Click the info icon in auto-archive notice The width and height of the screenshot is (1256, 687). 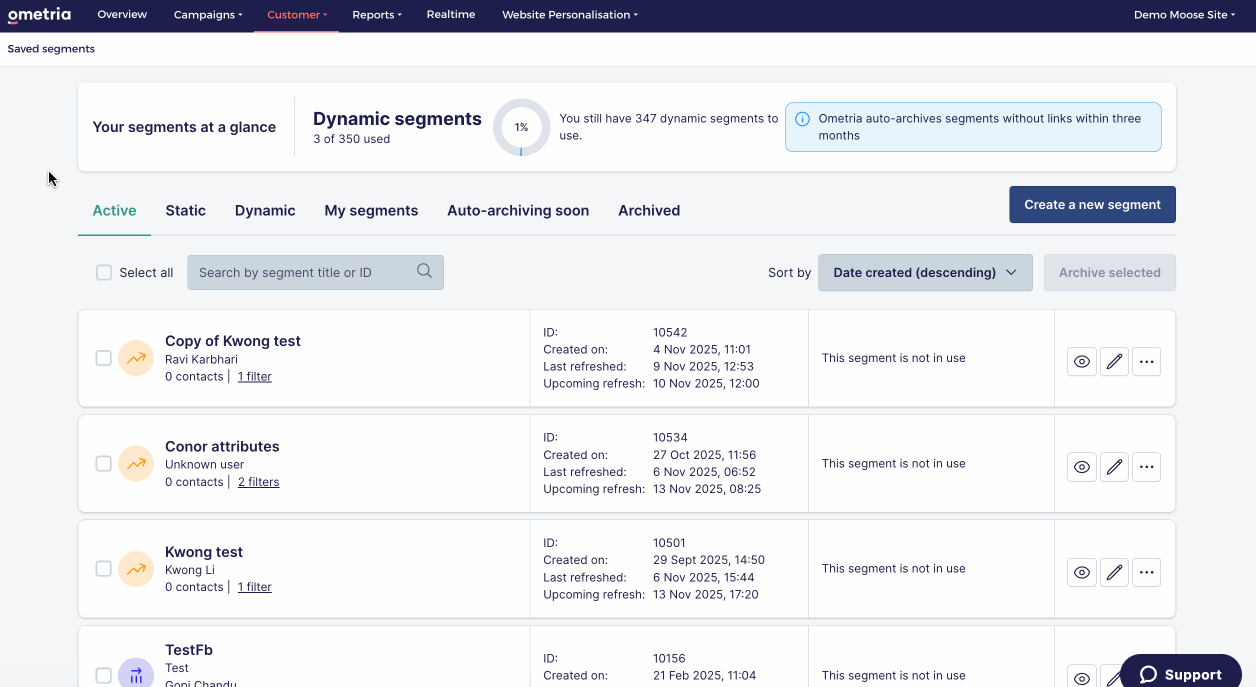(802, 119)
